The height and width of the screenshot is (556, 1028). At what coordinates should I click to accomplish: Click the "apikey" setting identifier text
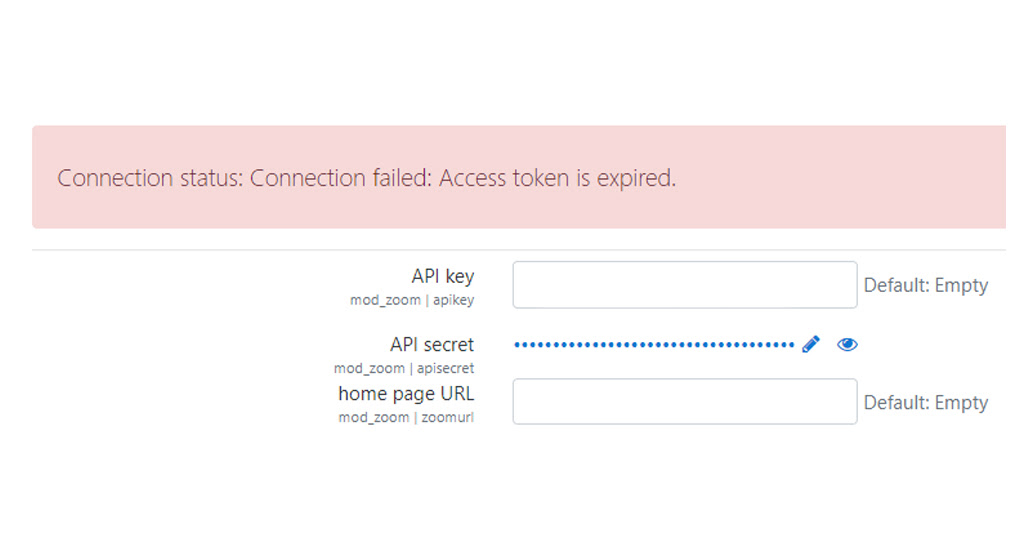pyautogui.click(x=453, y=300)
